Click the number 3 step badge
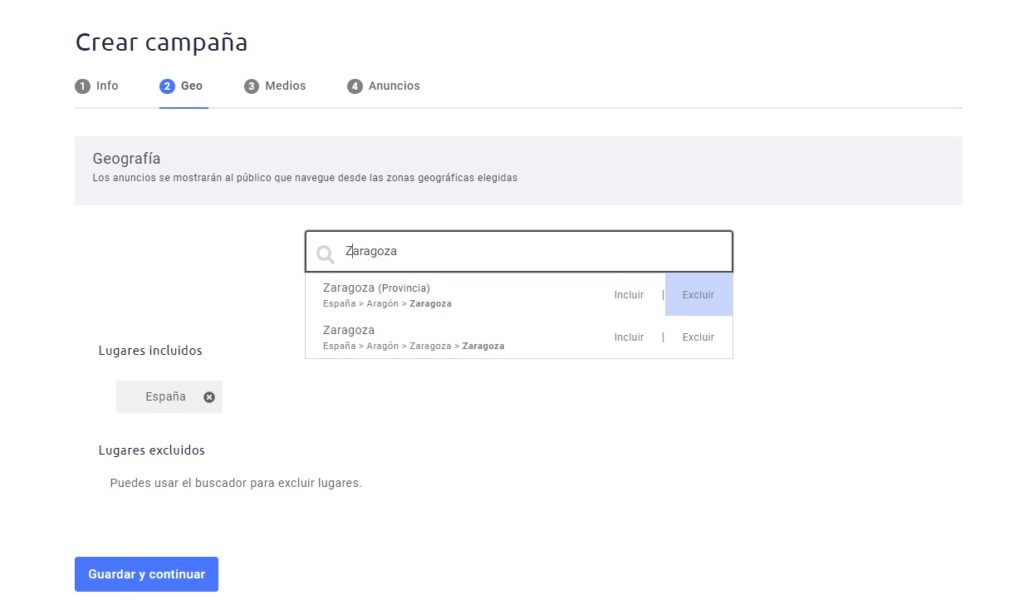 coord(251,86)
